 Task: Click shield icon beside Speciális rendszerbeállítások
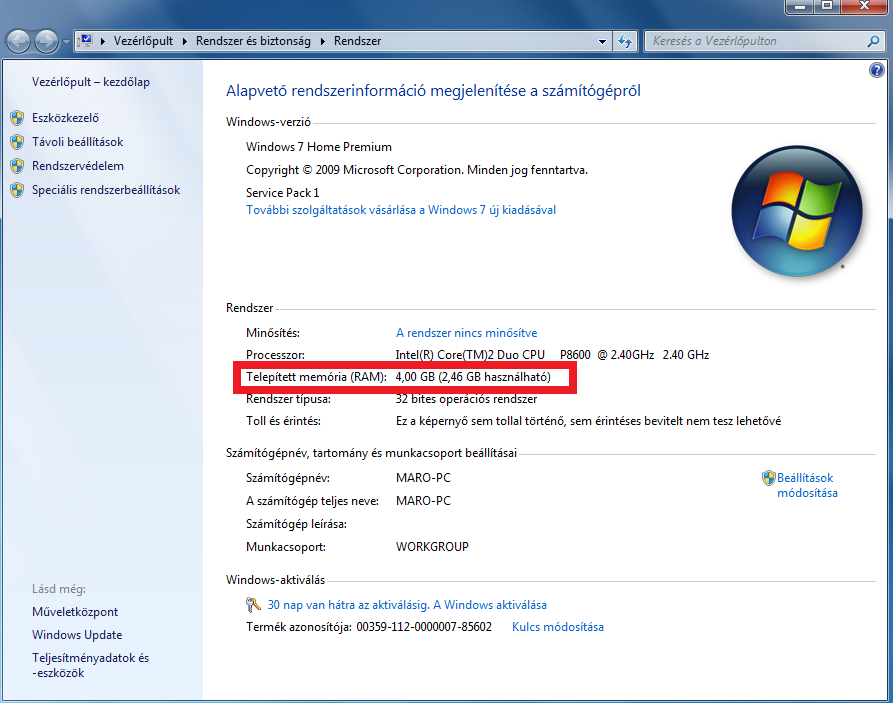pos(17,190)
